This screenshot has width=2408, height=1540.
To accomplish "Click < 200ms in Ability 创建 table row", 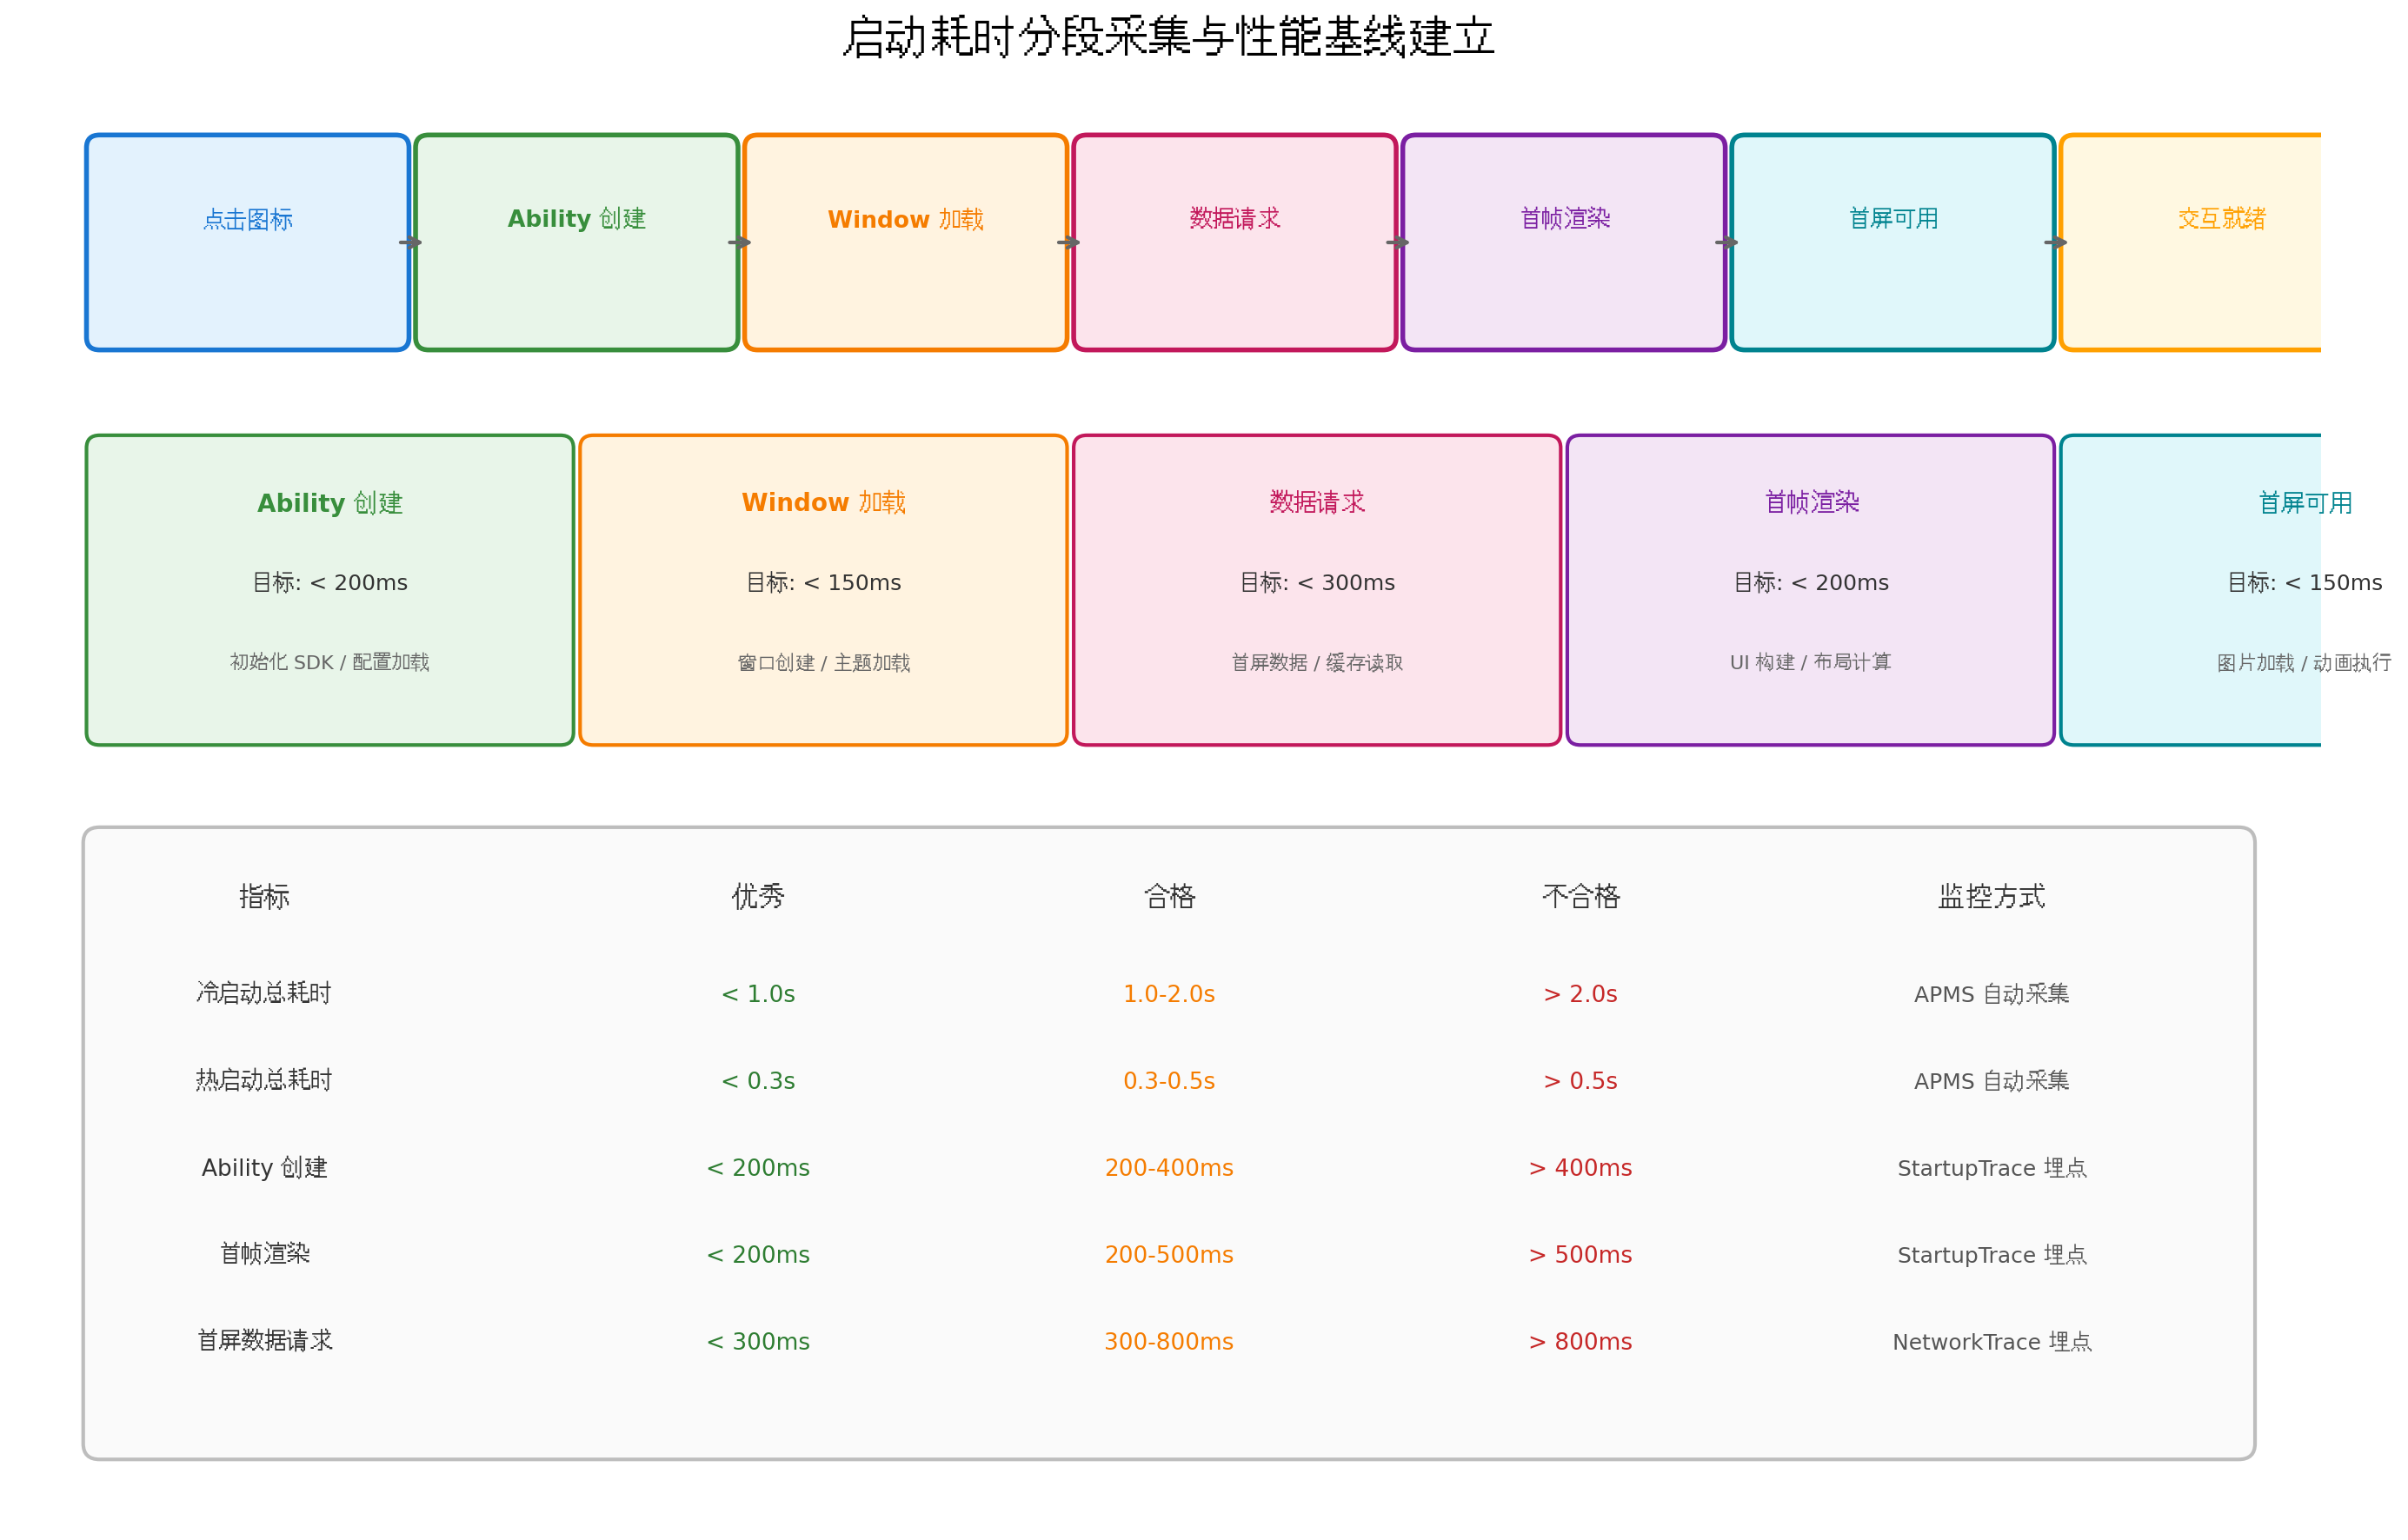I will [758, 1168].
